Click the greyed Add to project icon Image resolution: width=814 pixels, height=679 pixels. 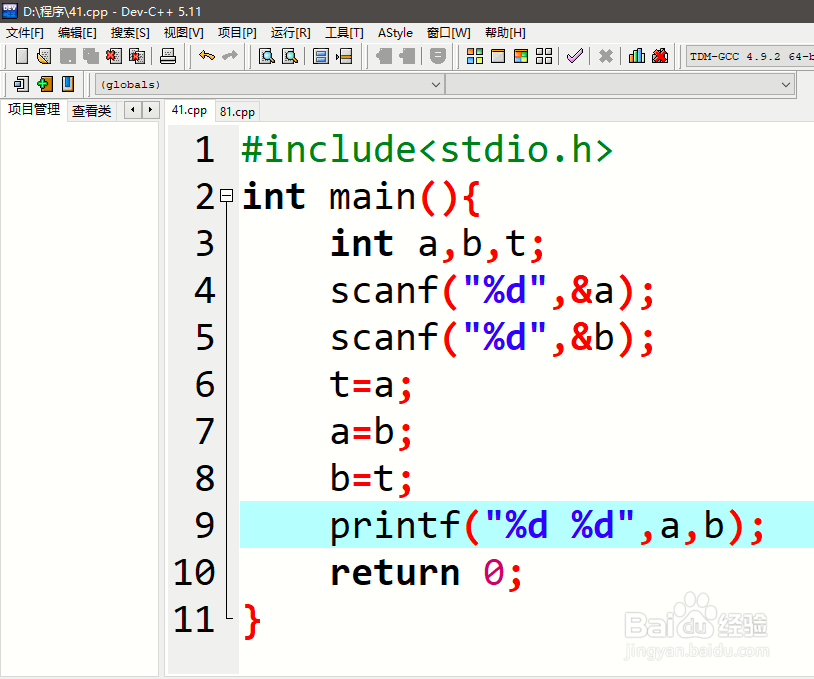click(384, 56)
